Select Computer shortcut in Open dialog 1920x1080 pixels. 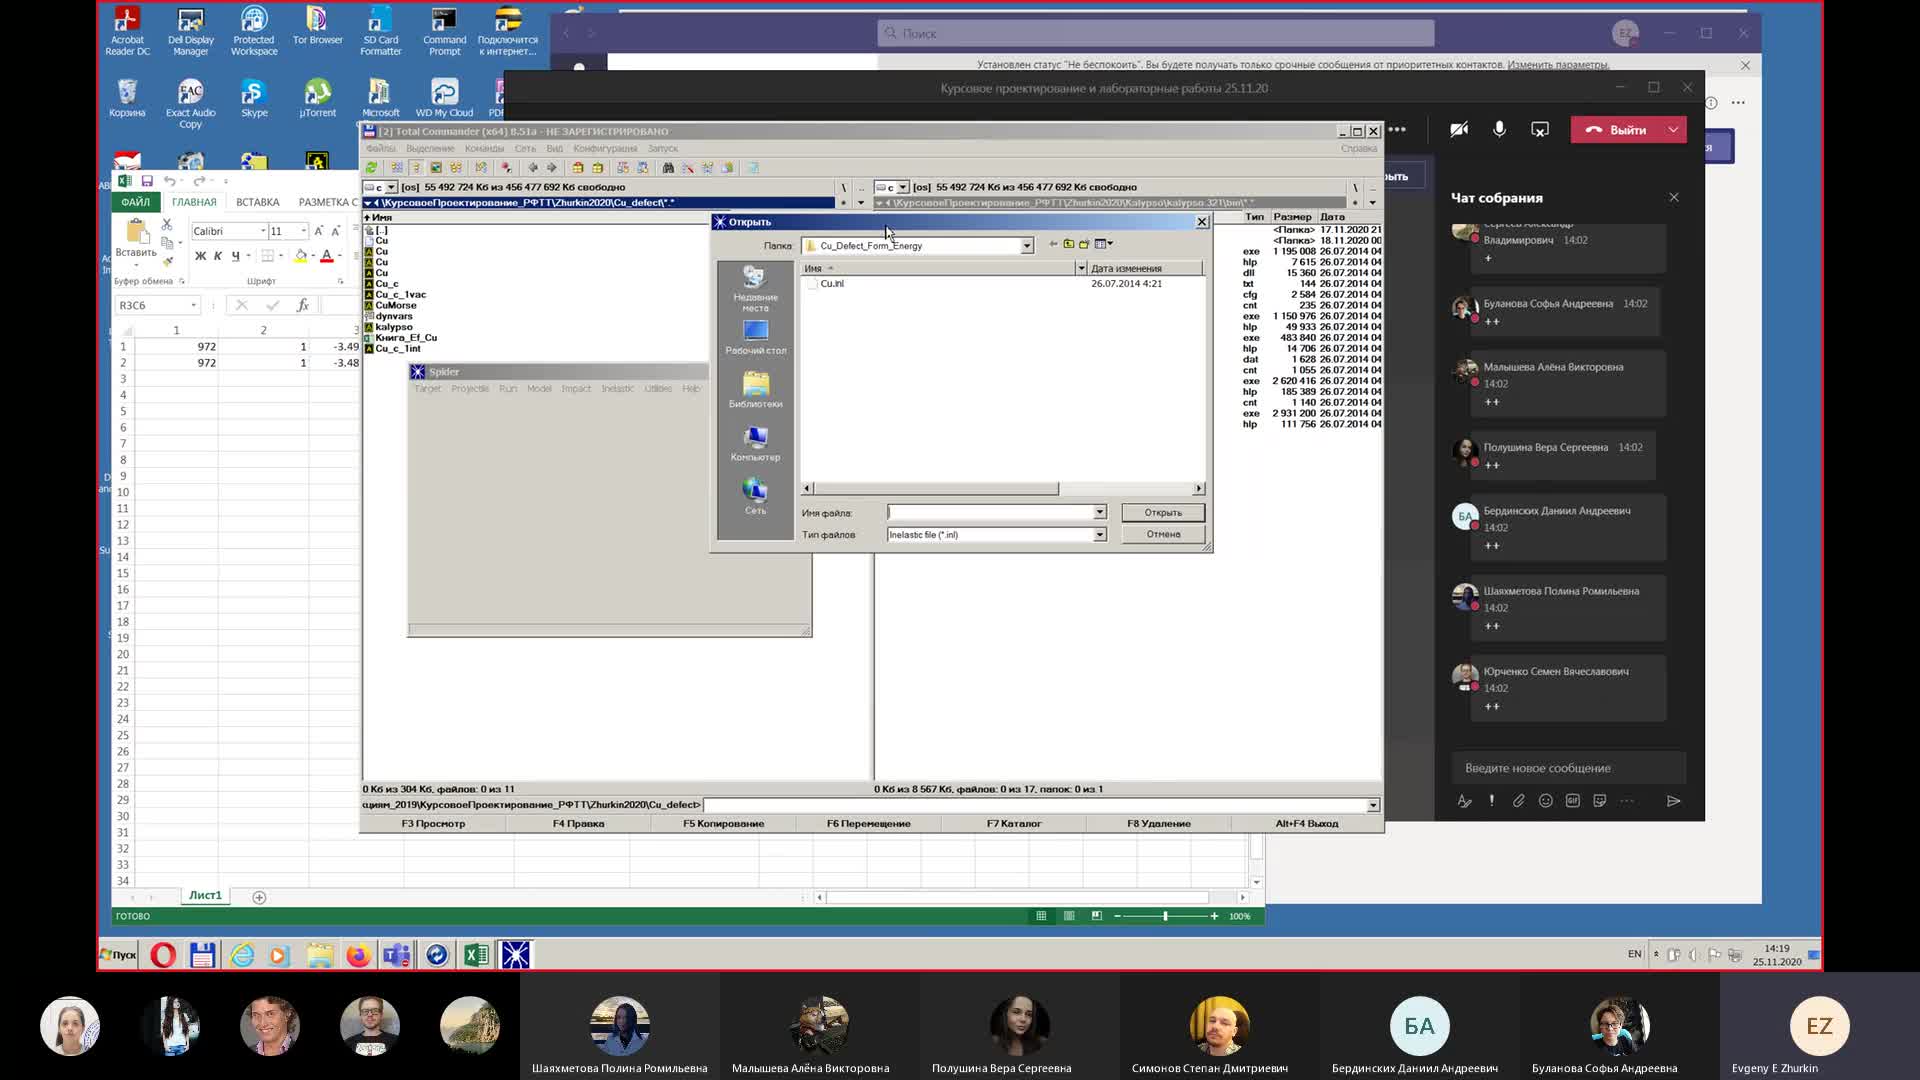(x=755, y=443)
